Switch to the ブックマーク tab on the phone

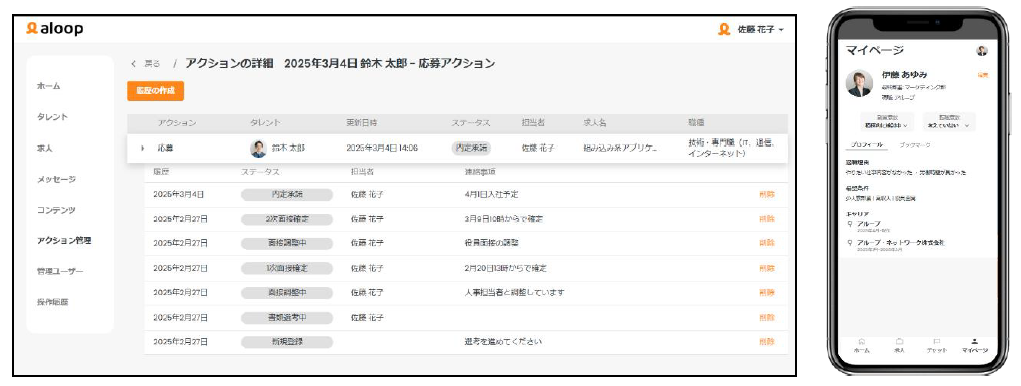[915, 145]
